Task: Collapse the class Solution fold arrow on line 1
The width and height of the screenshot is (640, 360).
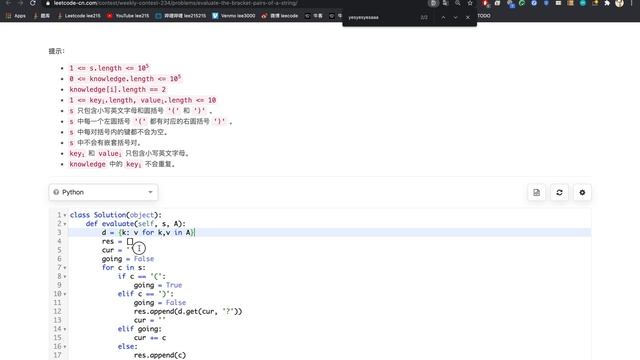Action: click(65, 215)
